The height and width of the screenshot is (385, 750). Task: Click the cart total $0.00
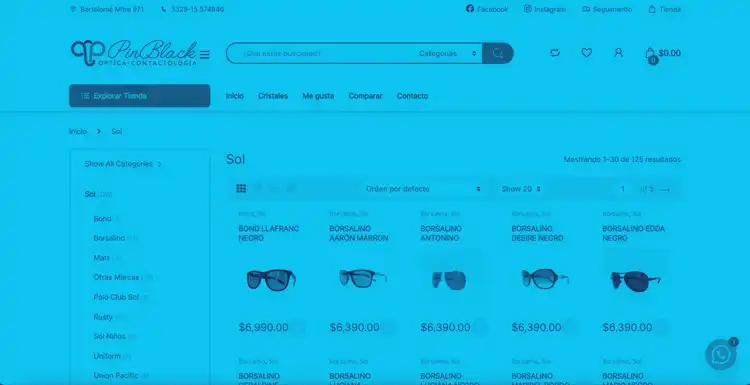click(670, 53)
